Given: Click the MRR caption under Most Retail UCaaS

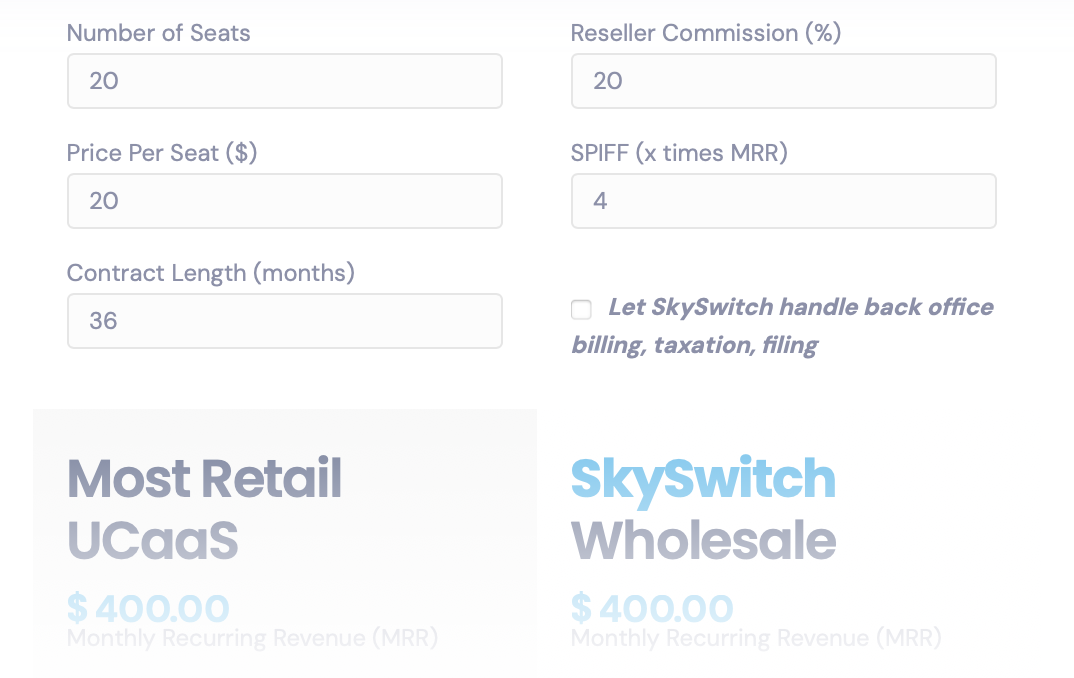Looking at the screenshot, I should coord(252,638).
